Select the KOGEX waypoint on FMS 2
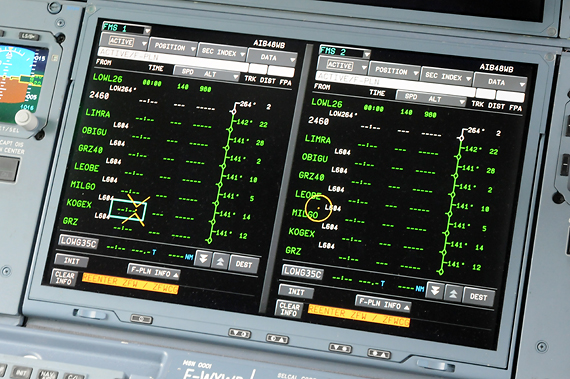This screenshot has width=570, height=379. pos(302,233)
